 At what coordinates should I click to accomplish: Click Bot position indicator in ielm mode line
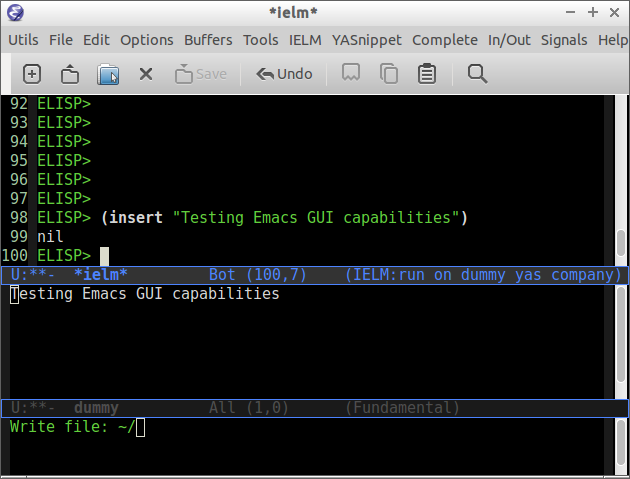(222, 275)
